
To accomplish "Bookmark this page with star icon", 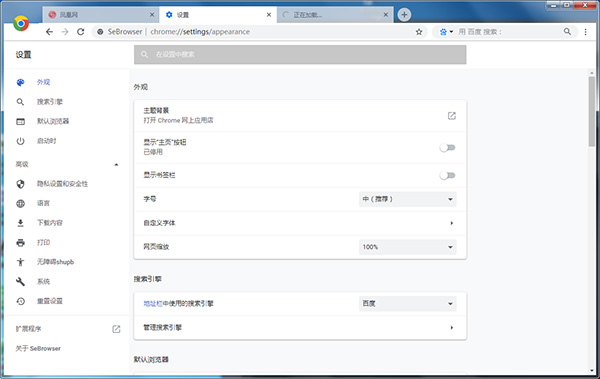I will click(419, 32).
